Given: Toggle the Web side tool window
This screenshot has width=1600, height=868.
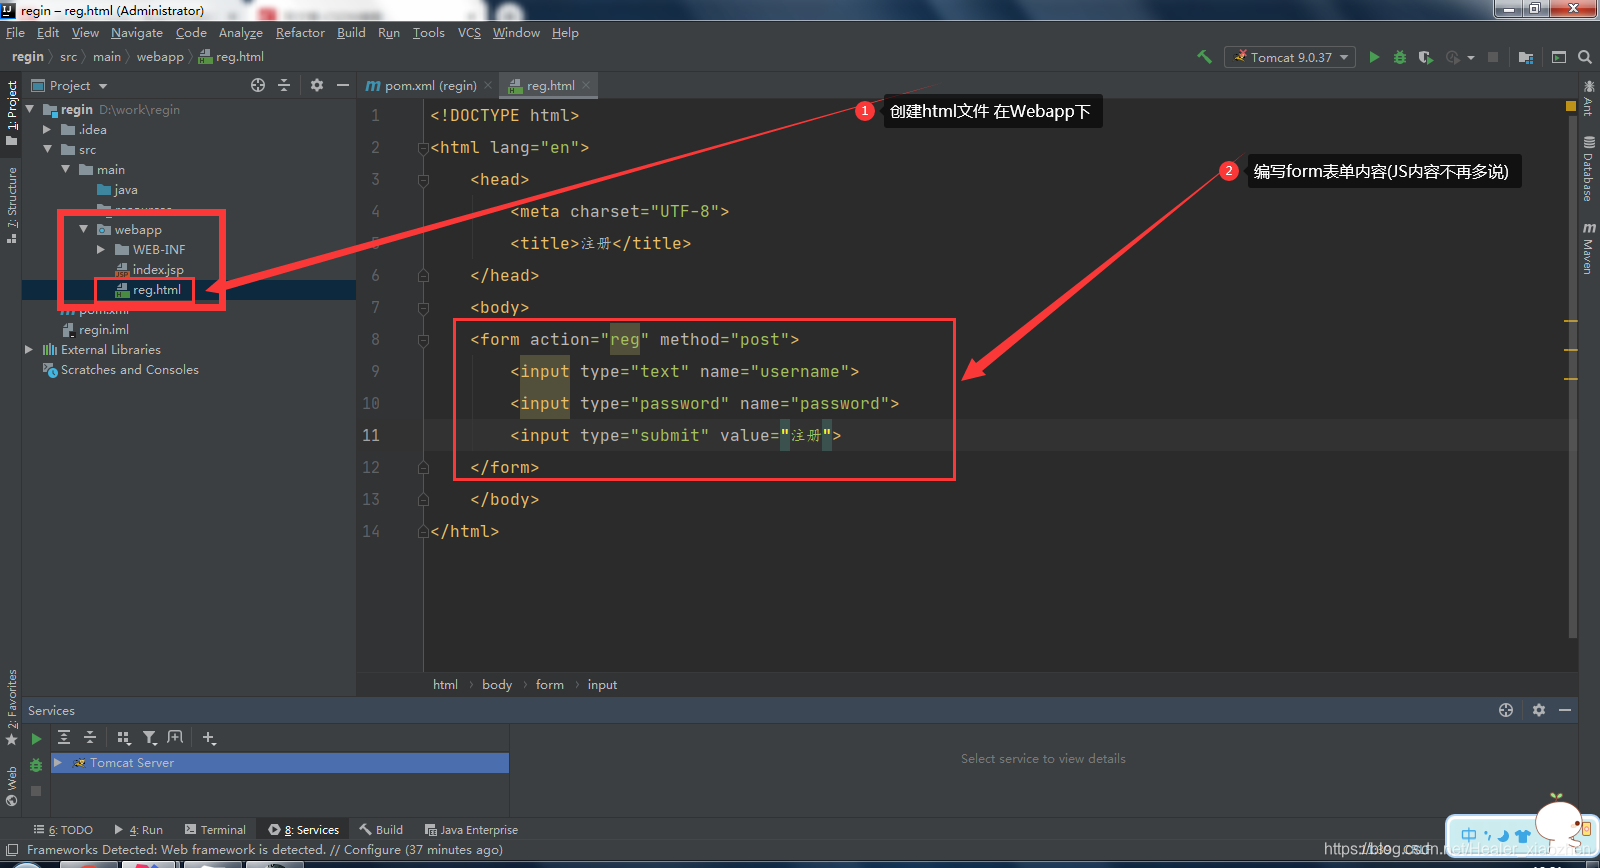Looking at the screenshot, I should coord(11,786).
